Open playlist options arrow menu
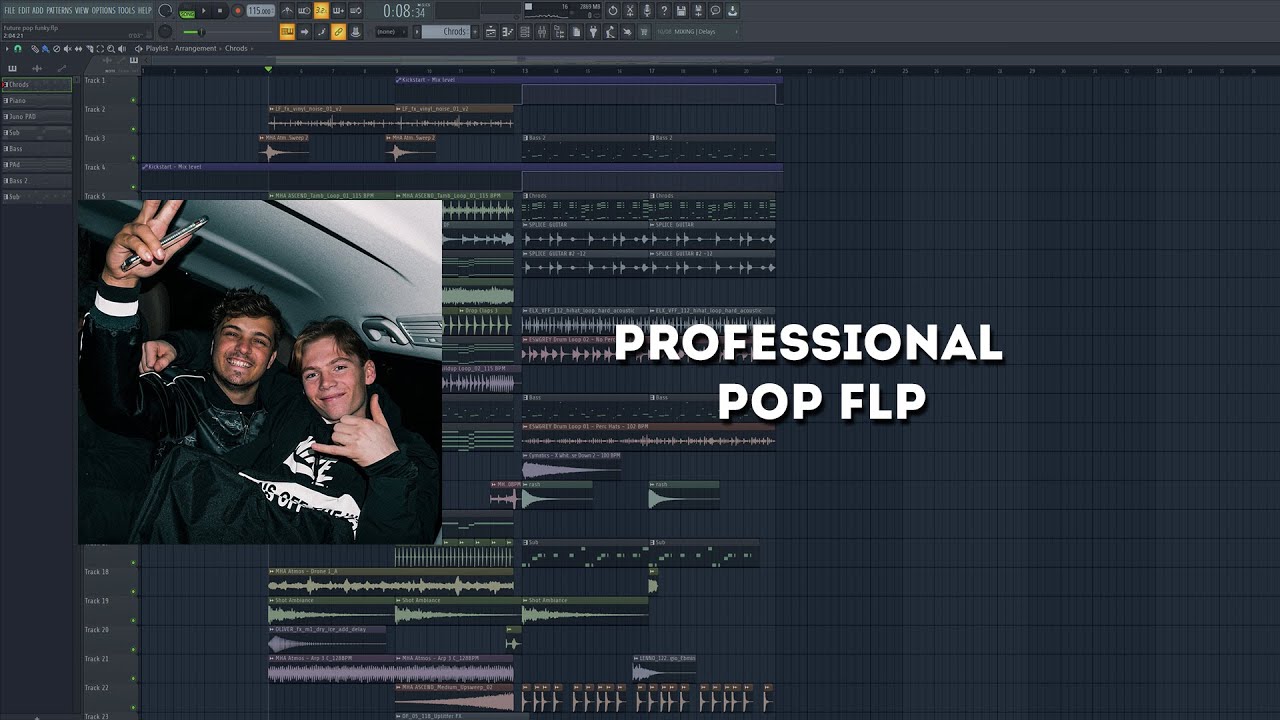This screenshot has height=720, width=1280. click(x=7, y=48)
